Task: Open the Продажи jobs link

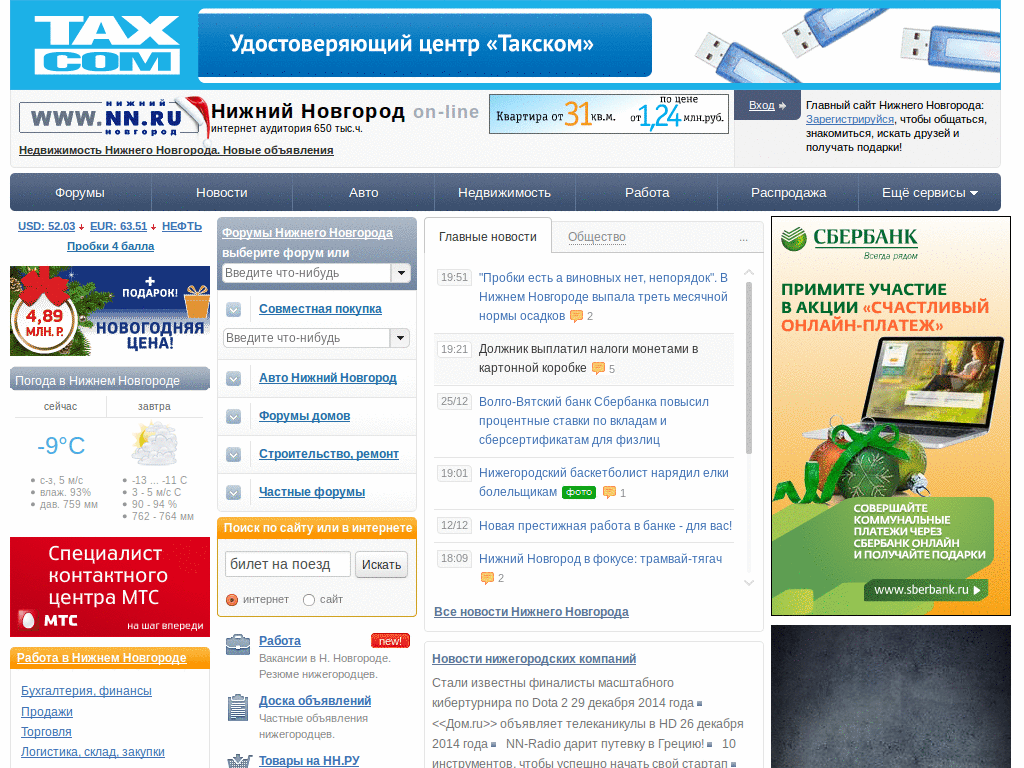Action: pos(46,712)
